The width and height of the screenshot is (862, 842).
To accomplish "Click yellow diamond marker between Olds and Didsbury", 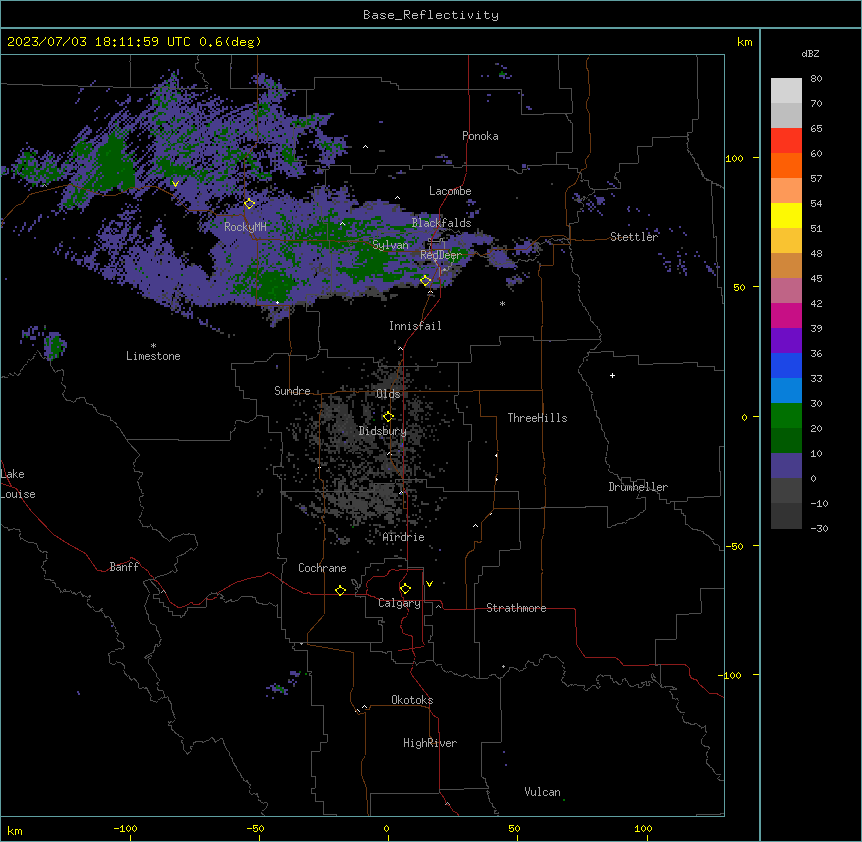I will point(388,417).
